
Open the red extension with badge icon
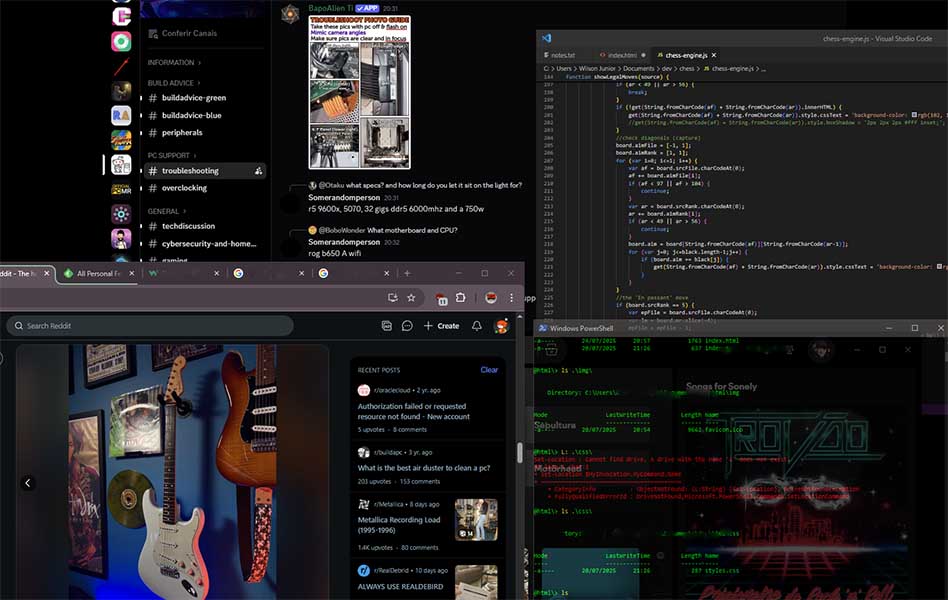[x=441, y=298]
